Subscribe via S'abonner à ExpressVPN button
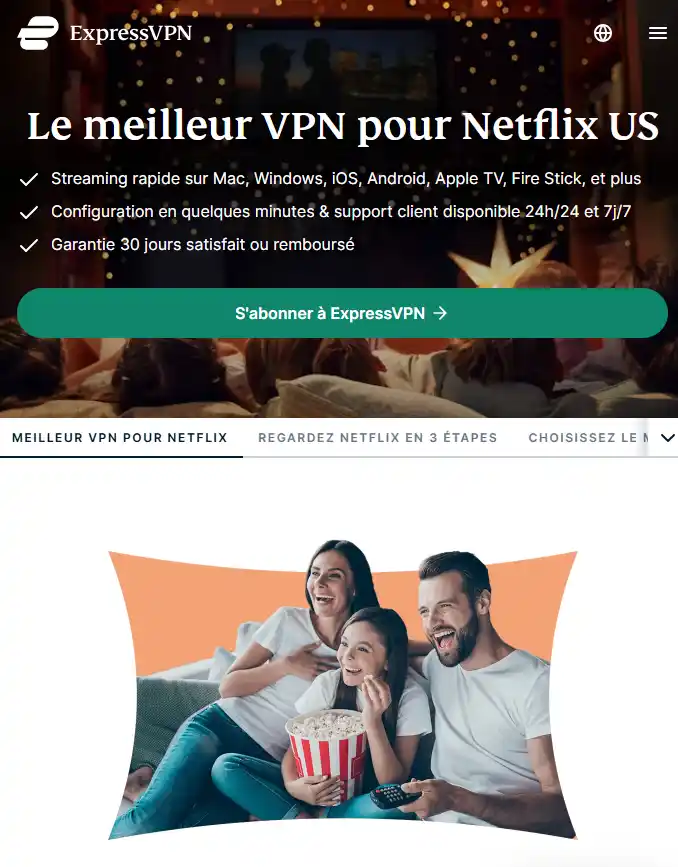This screenshot has height=867, width=678. [342, 313]
